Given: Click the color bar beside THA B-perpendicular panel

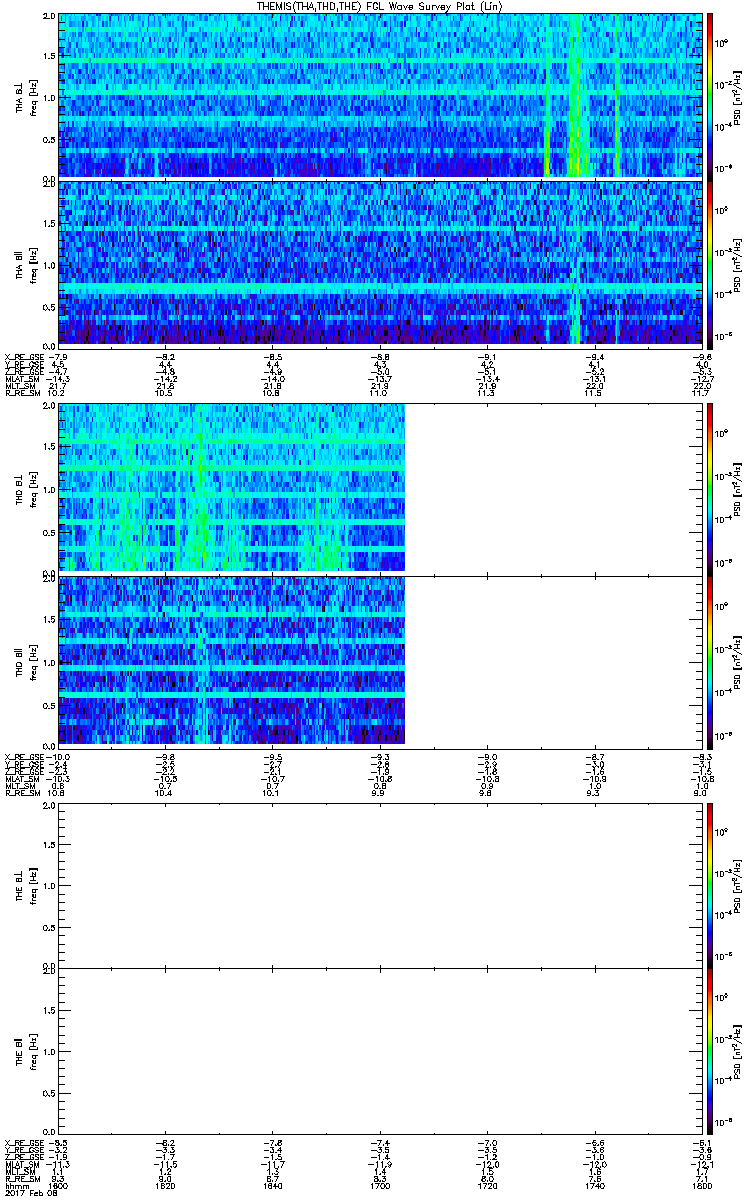Looking at the screenshot, I should click(x=711, y=95).
